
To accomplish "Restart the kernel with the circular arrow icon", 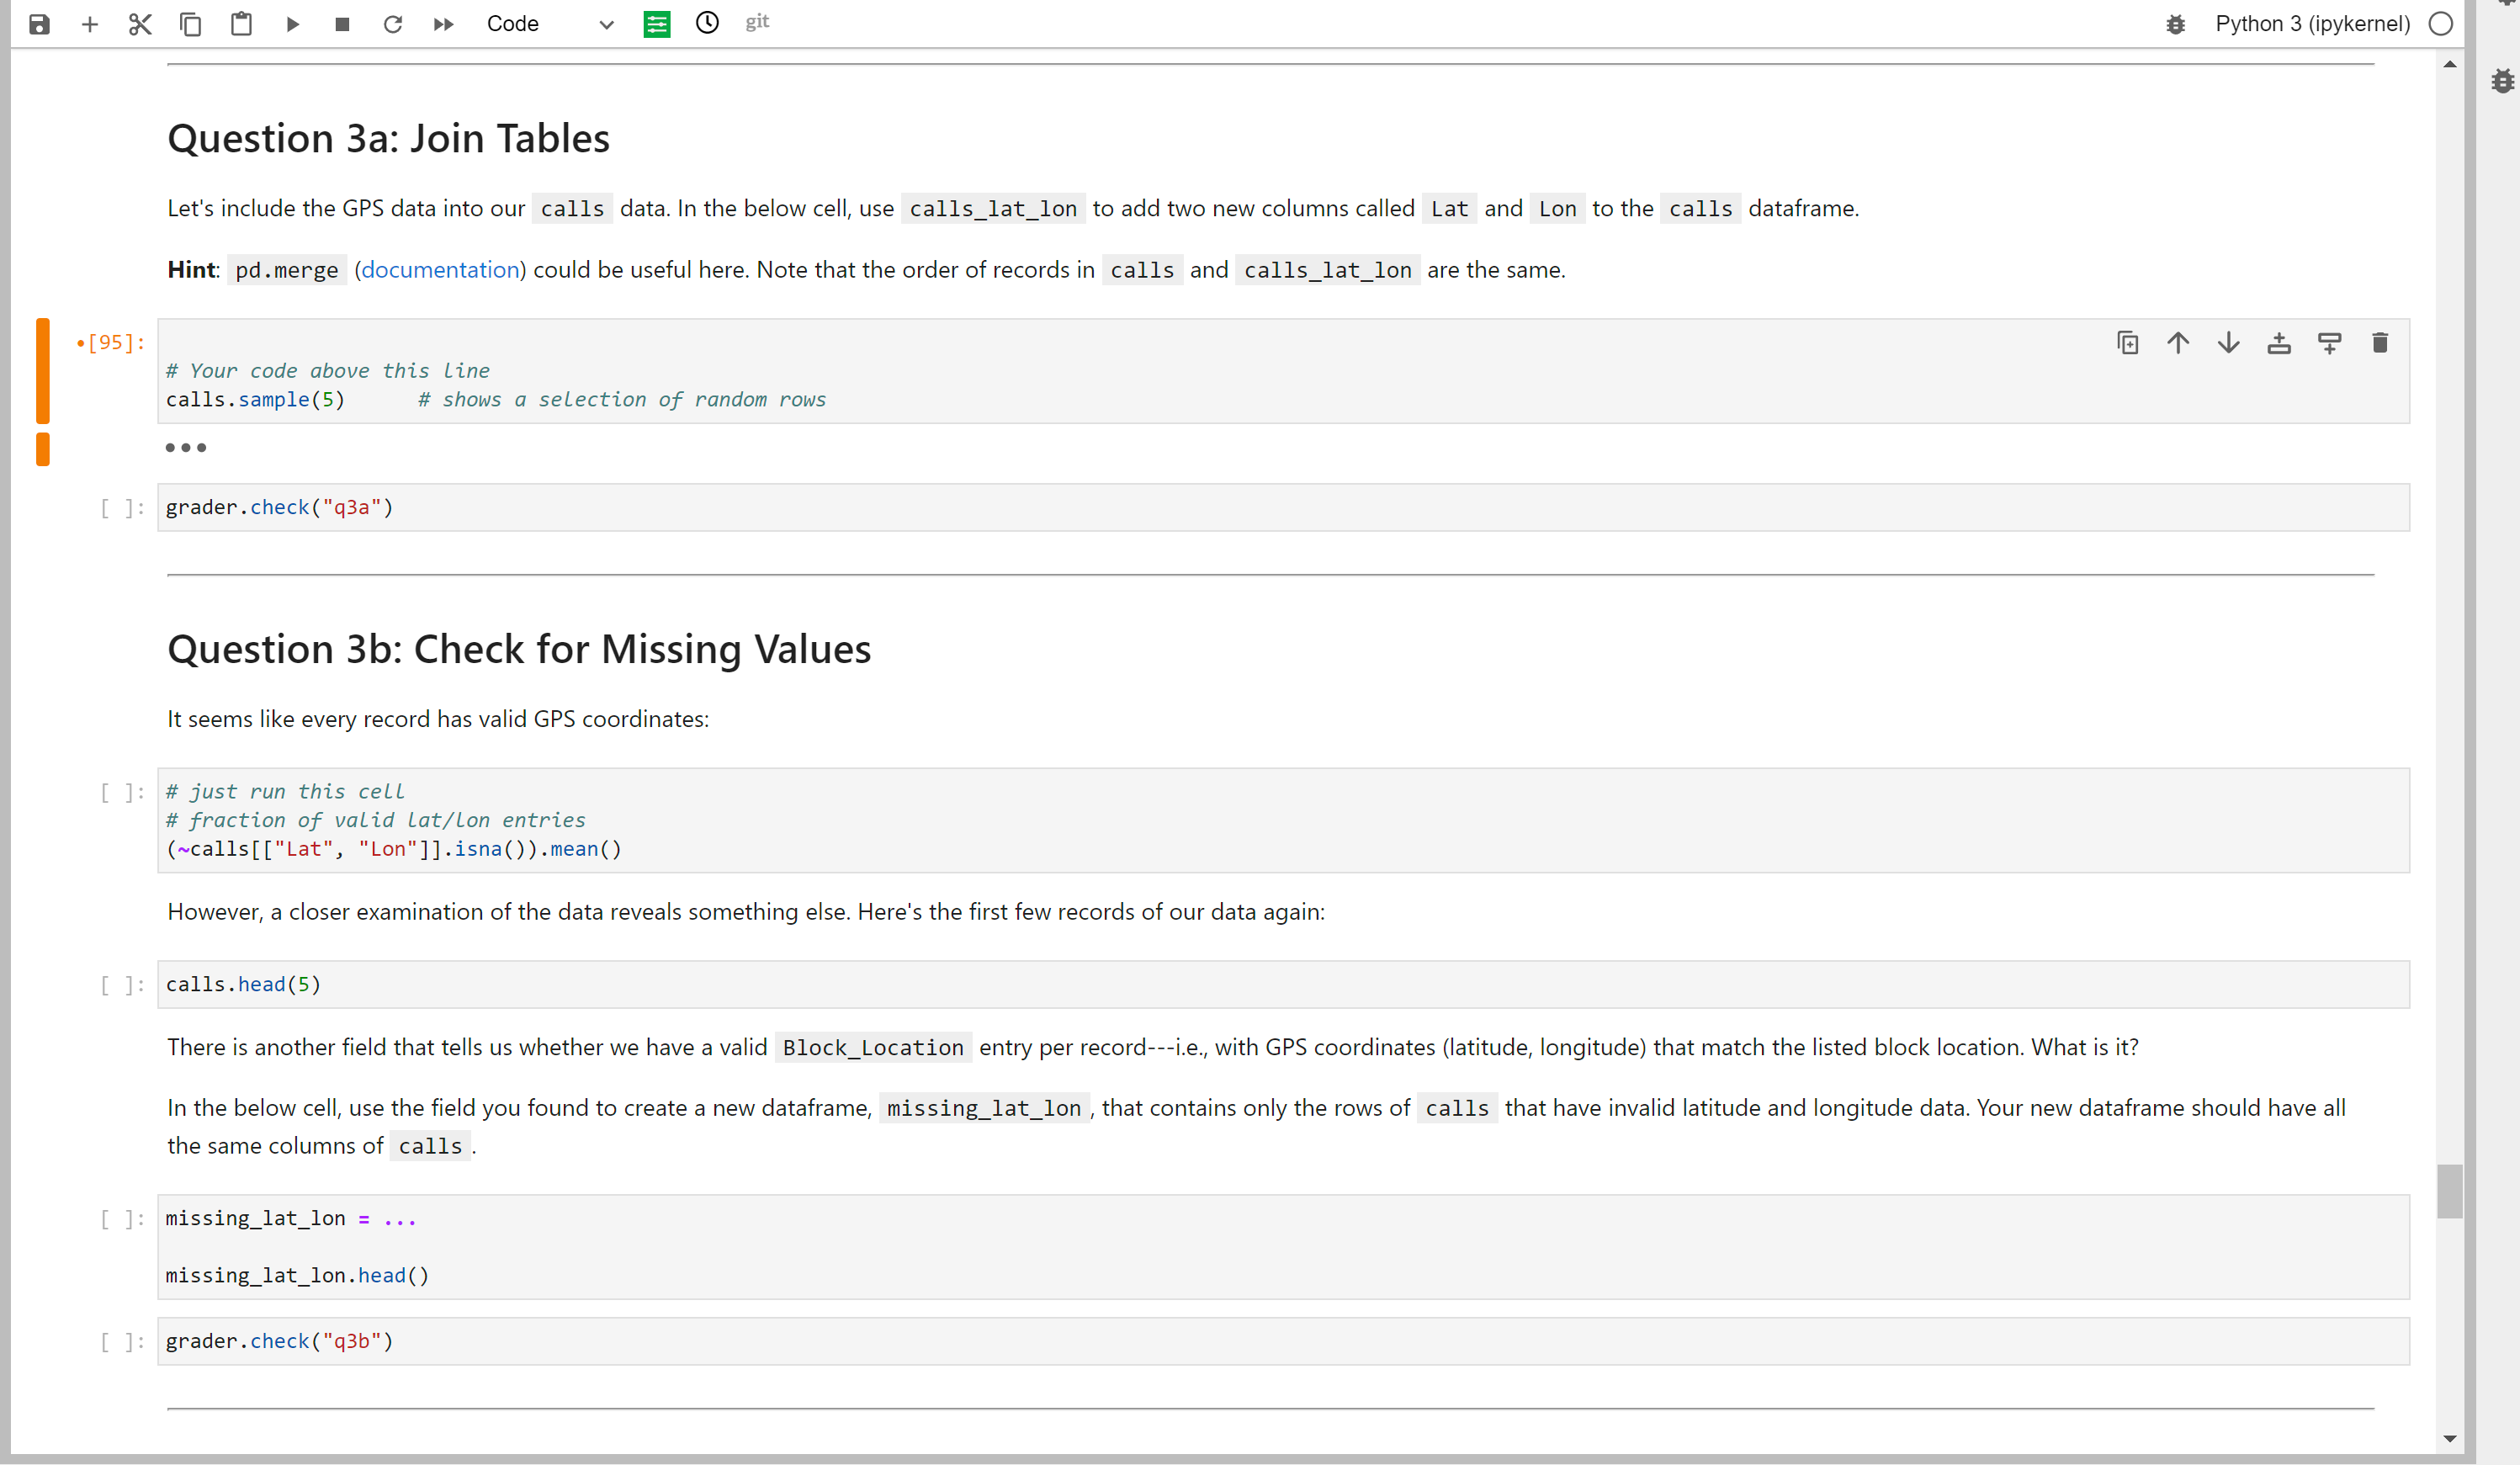I will 393,24.
